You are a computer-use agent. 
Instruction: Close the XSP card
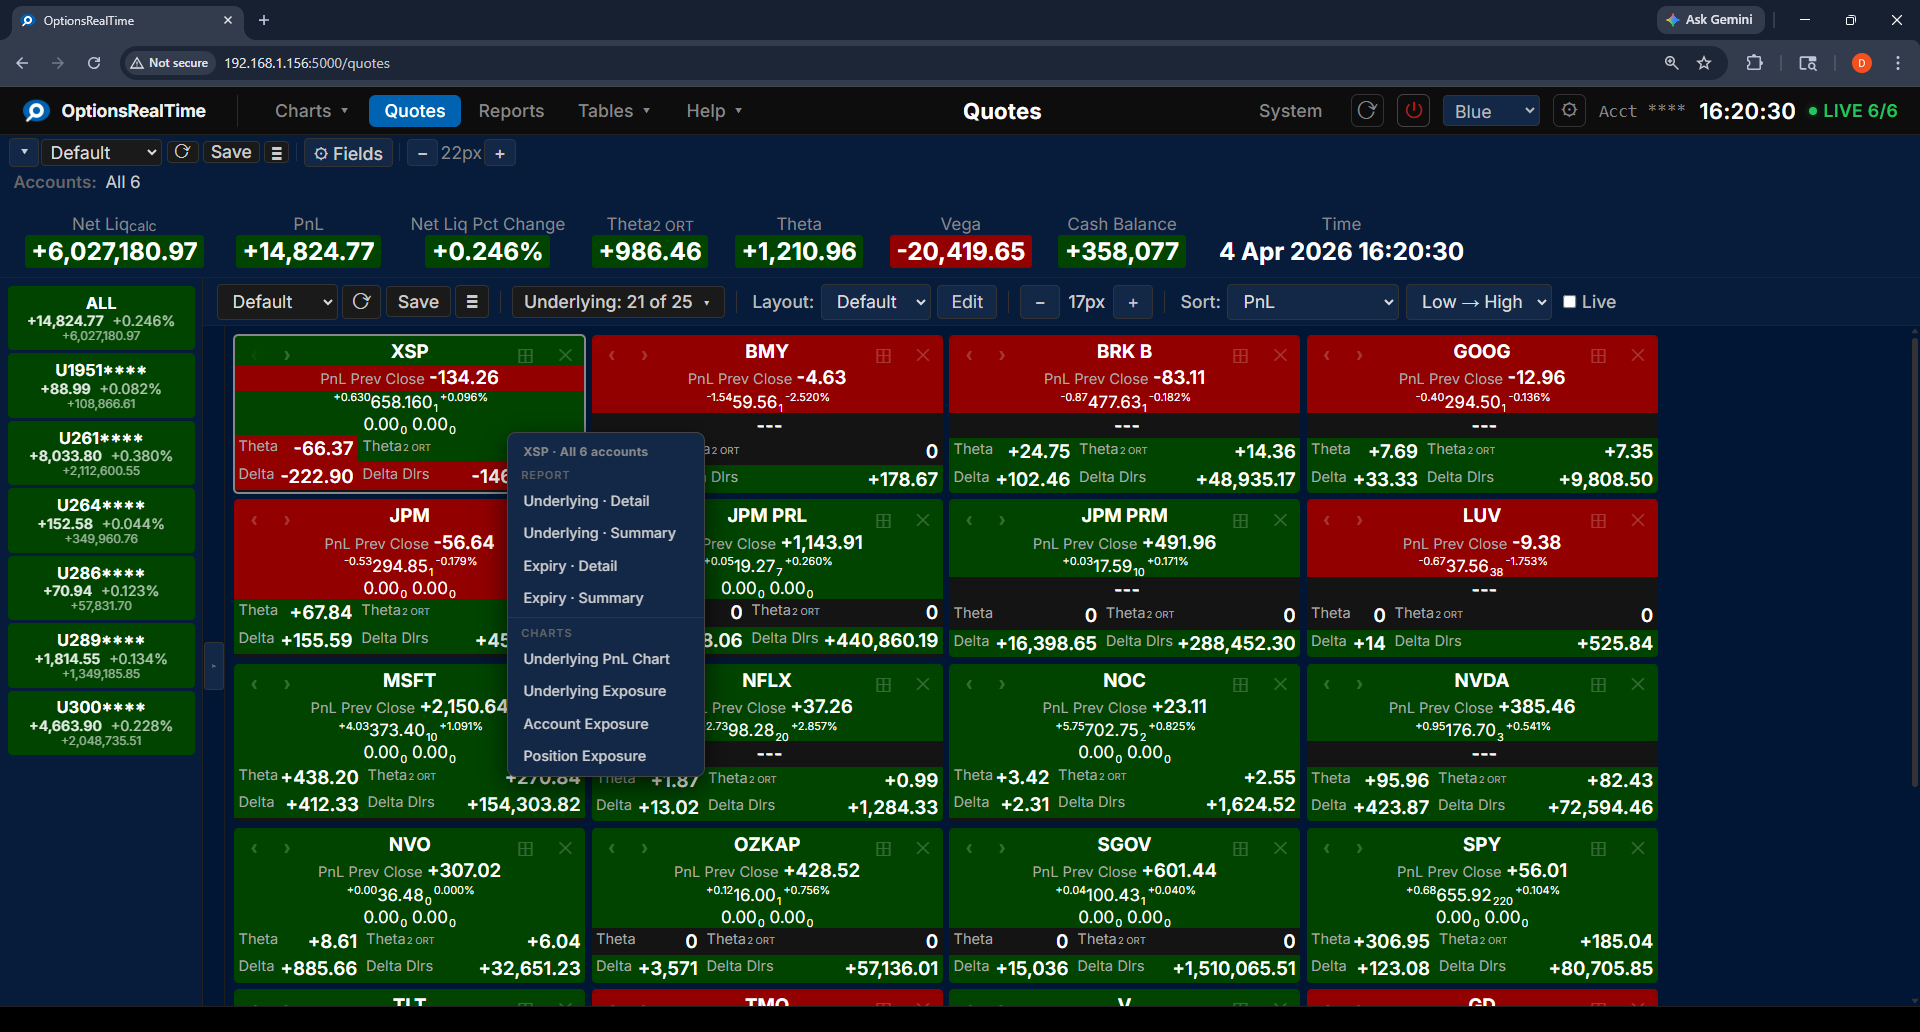565,355
